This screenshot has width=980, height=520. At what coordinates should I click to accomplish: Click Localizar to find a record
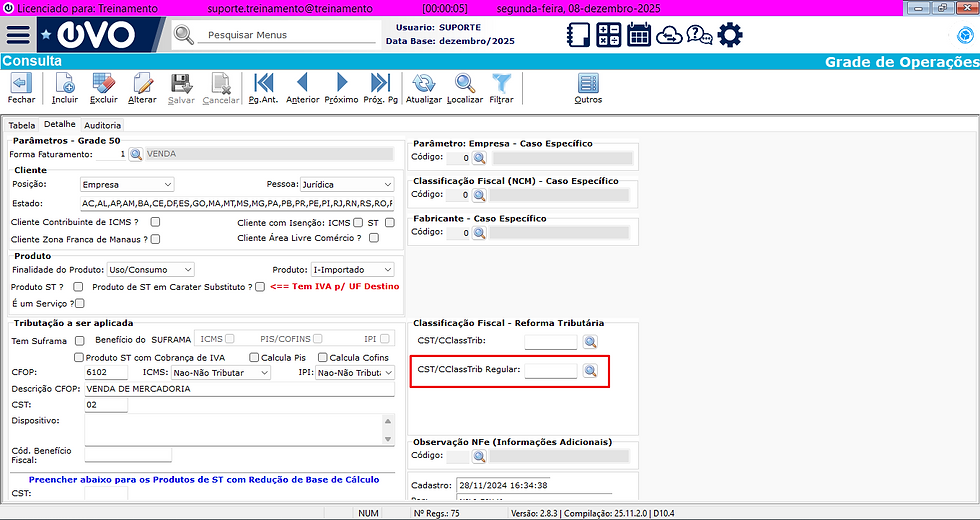pyautogui.click(x=465, y=89)
